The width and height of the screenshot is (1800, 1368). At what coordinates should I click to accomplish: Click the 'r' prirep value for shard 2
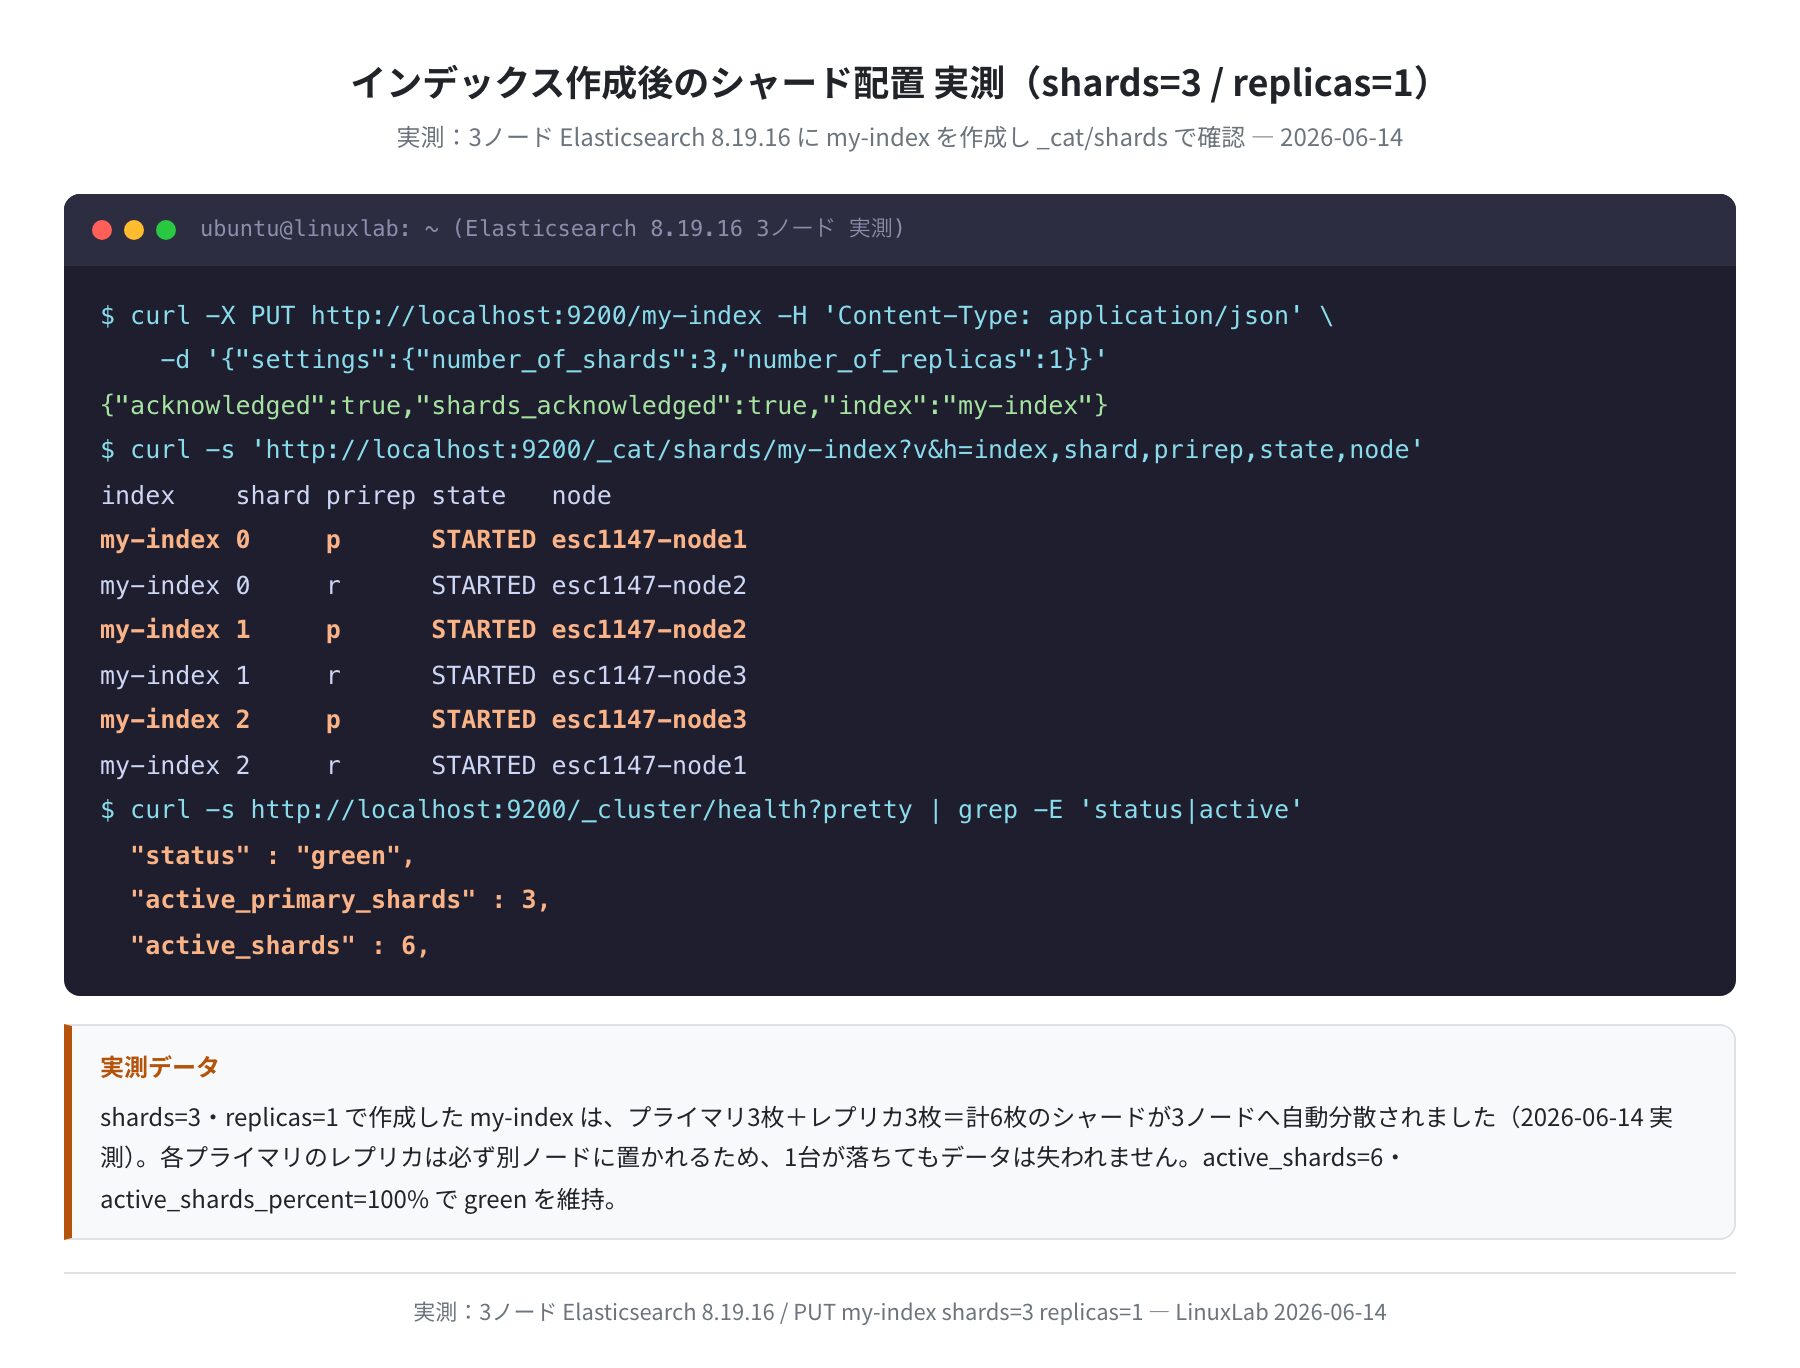tap(333, 767)
